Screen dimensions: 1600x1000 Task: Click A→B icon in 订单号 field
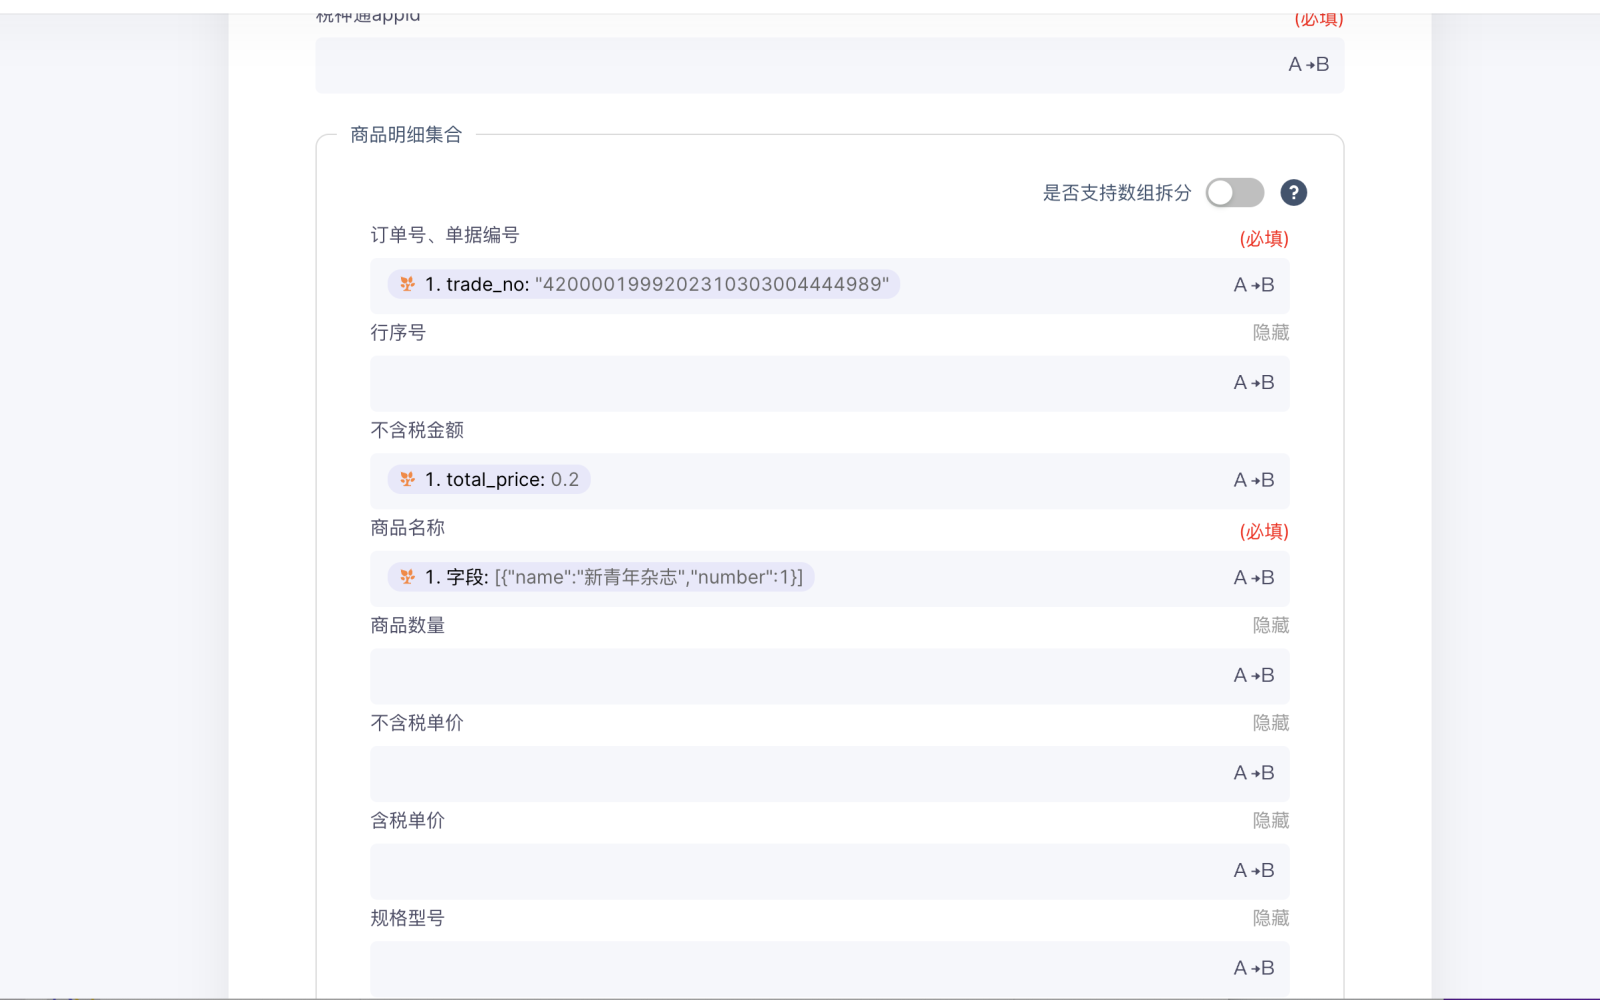point(1254,285)
